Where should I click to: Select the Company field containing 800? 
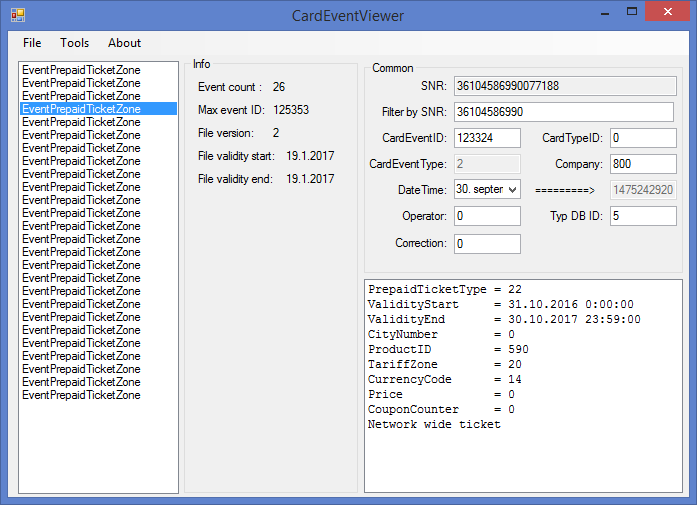pos(643,164)
